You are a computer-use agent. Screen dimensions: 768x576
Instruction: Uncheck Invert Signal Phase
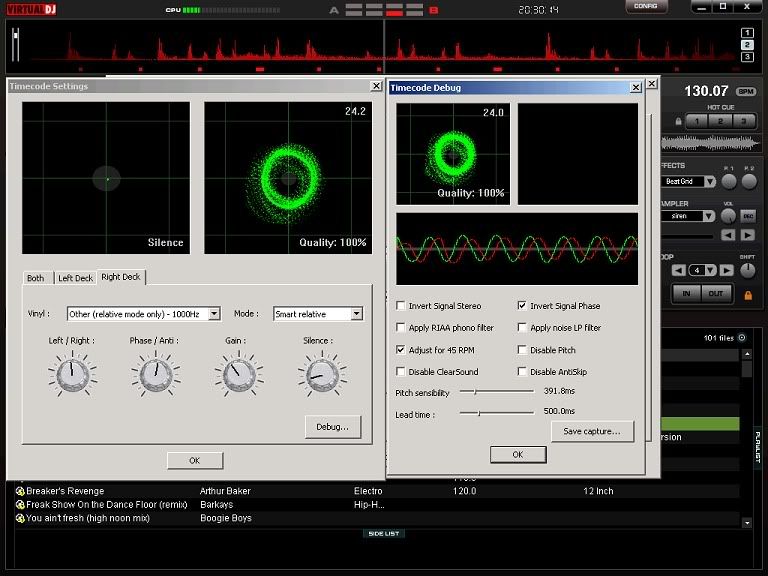click(522, 306)
